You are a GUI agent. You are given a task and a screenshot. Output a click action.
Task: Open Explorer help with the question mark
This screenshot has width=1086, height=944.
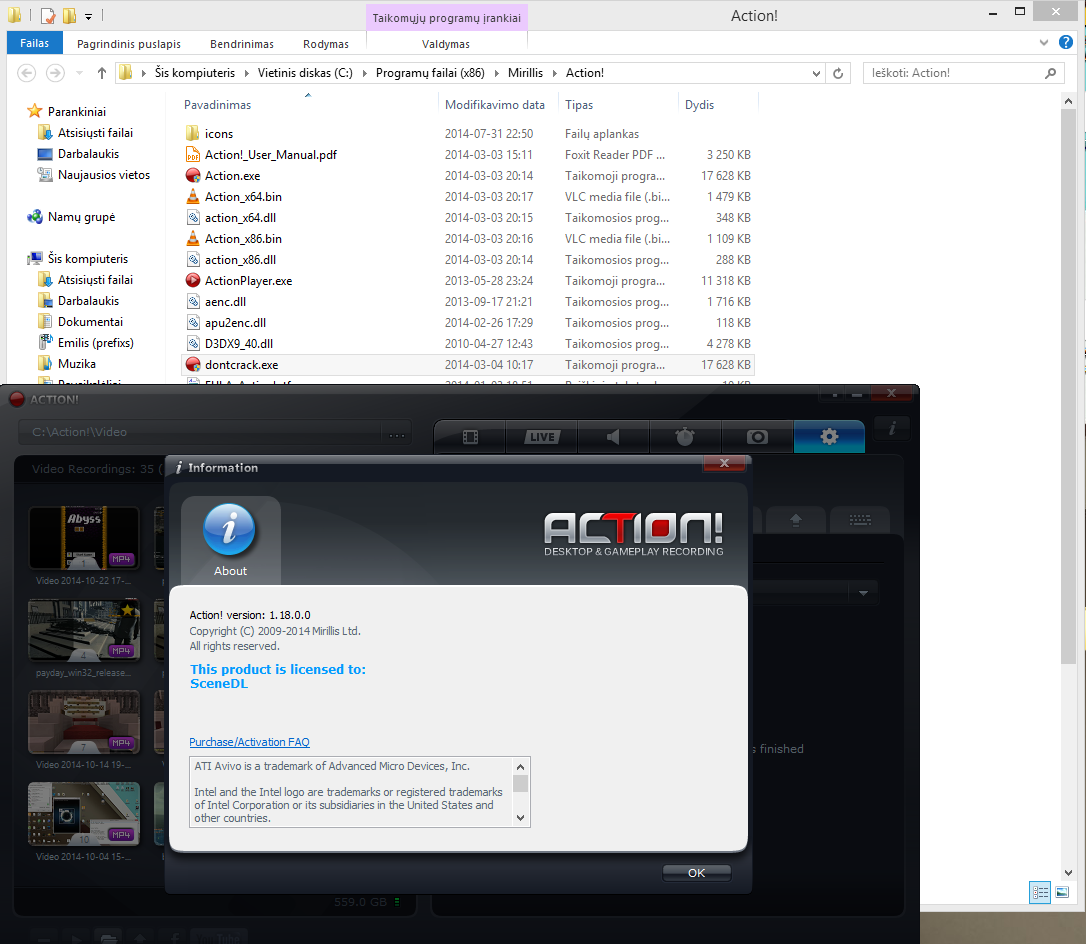coord(1066,42)
